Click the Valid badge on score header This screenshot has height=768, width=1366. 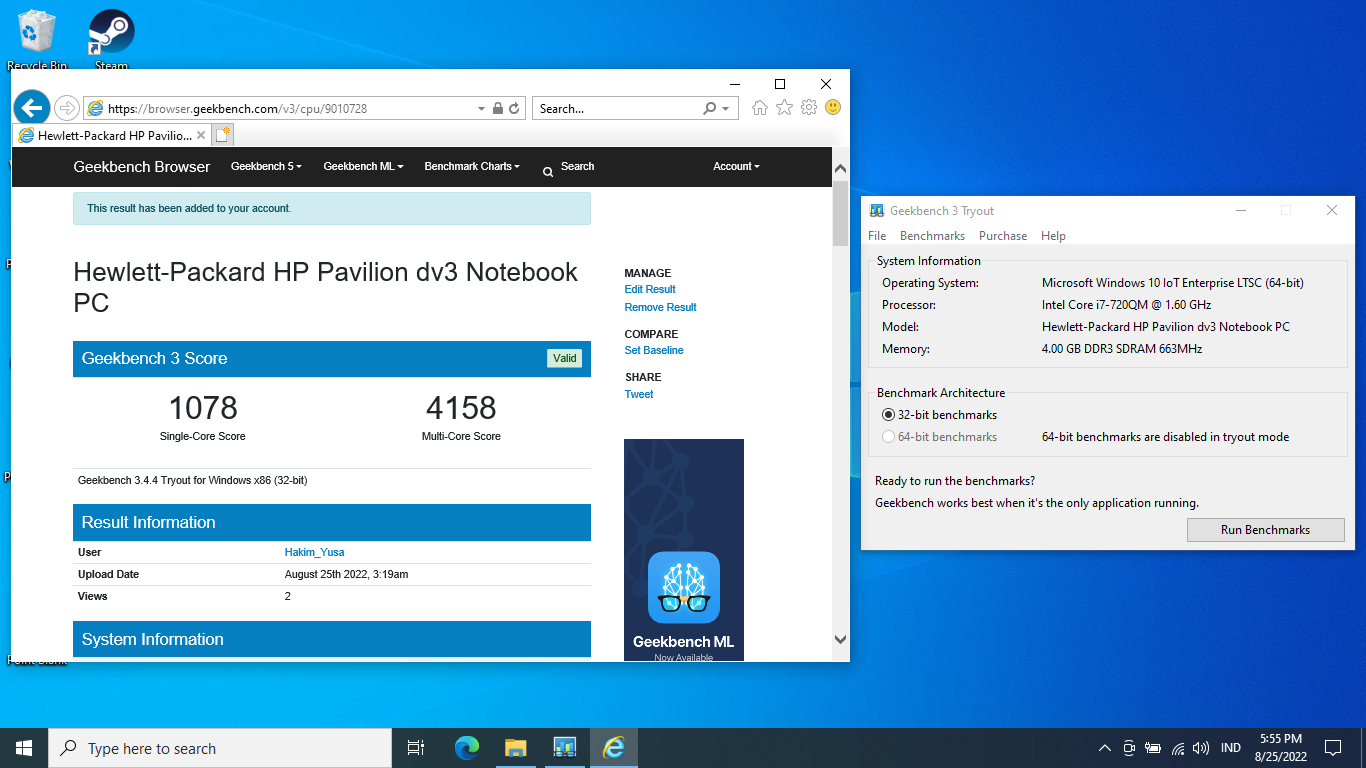click(564, 358)
